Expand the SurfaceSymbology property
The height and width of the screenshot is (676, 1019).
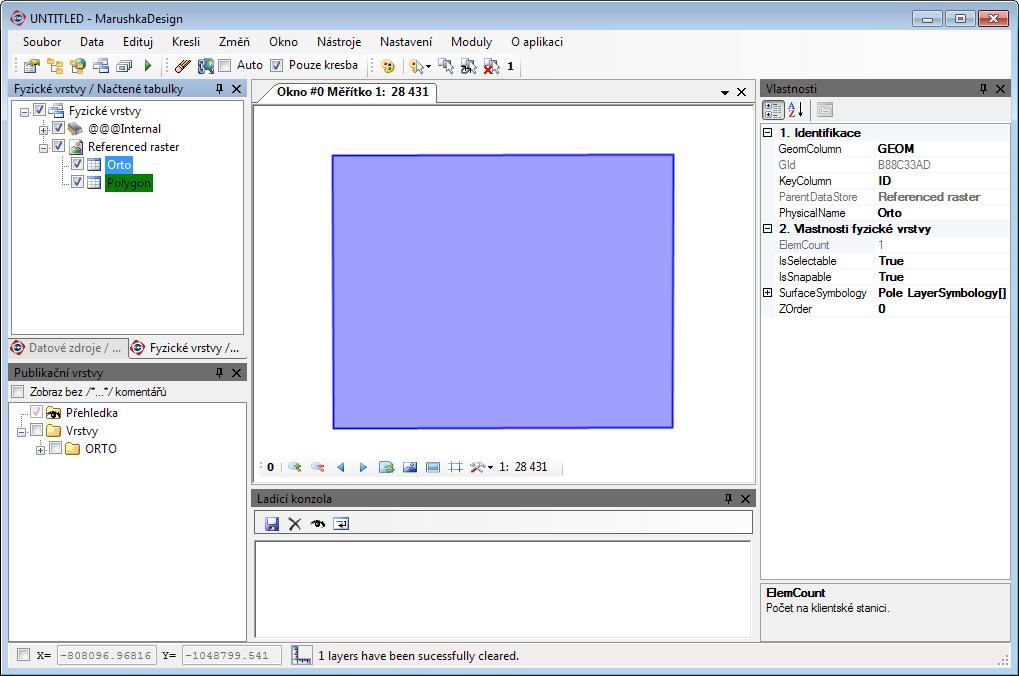pyautogui.click(x=767, y=293)
